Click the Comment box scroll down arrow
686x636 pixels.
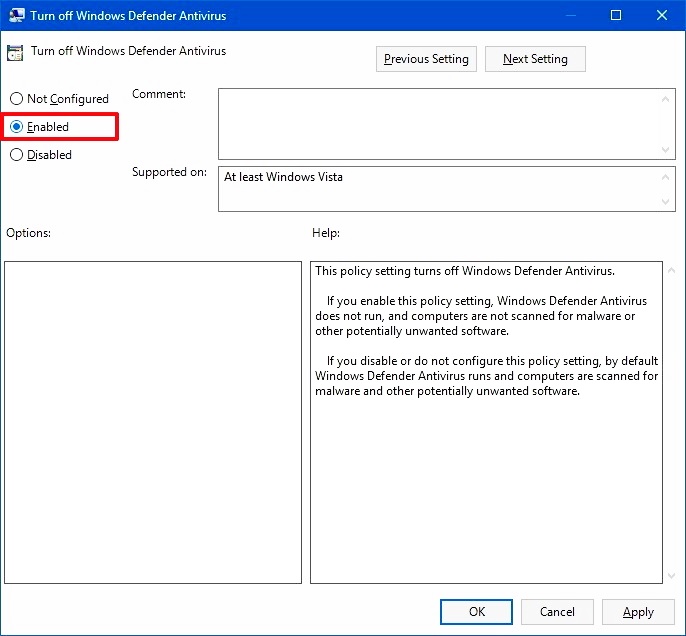pos(665,150)
